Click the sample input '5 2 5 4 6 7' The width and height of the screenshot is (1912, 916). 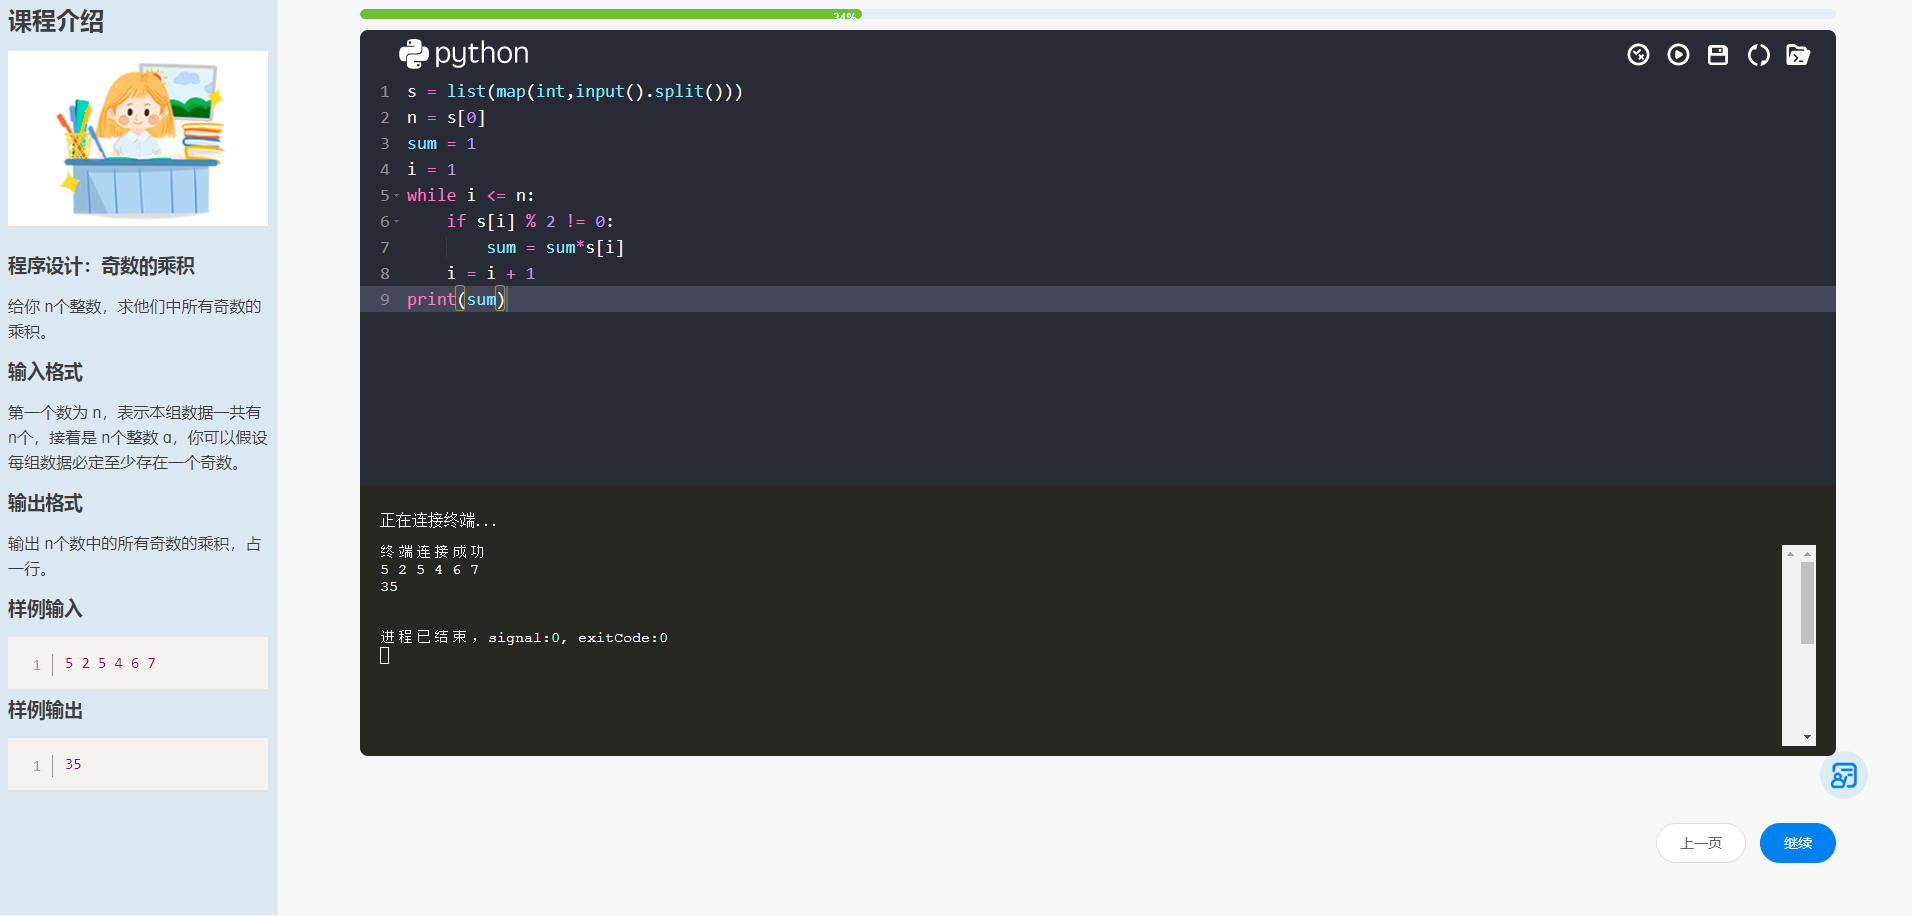click(x=110, y=663)
